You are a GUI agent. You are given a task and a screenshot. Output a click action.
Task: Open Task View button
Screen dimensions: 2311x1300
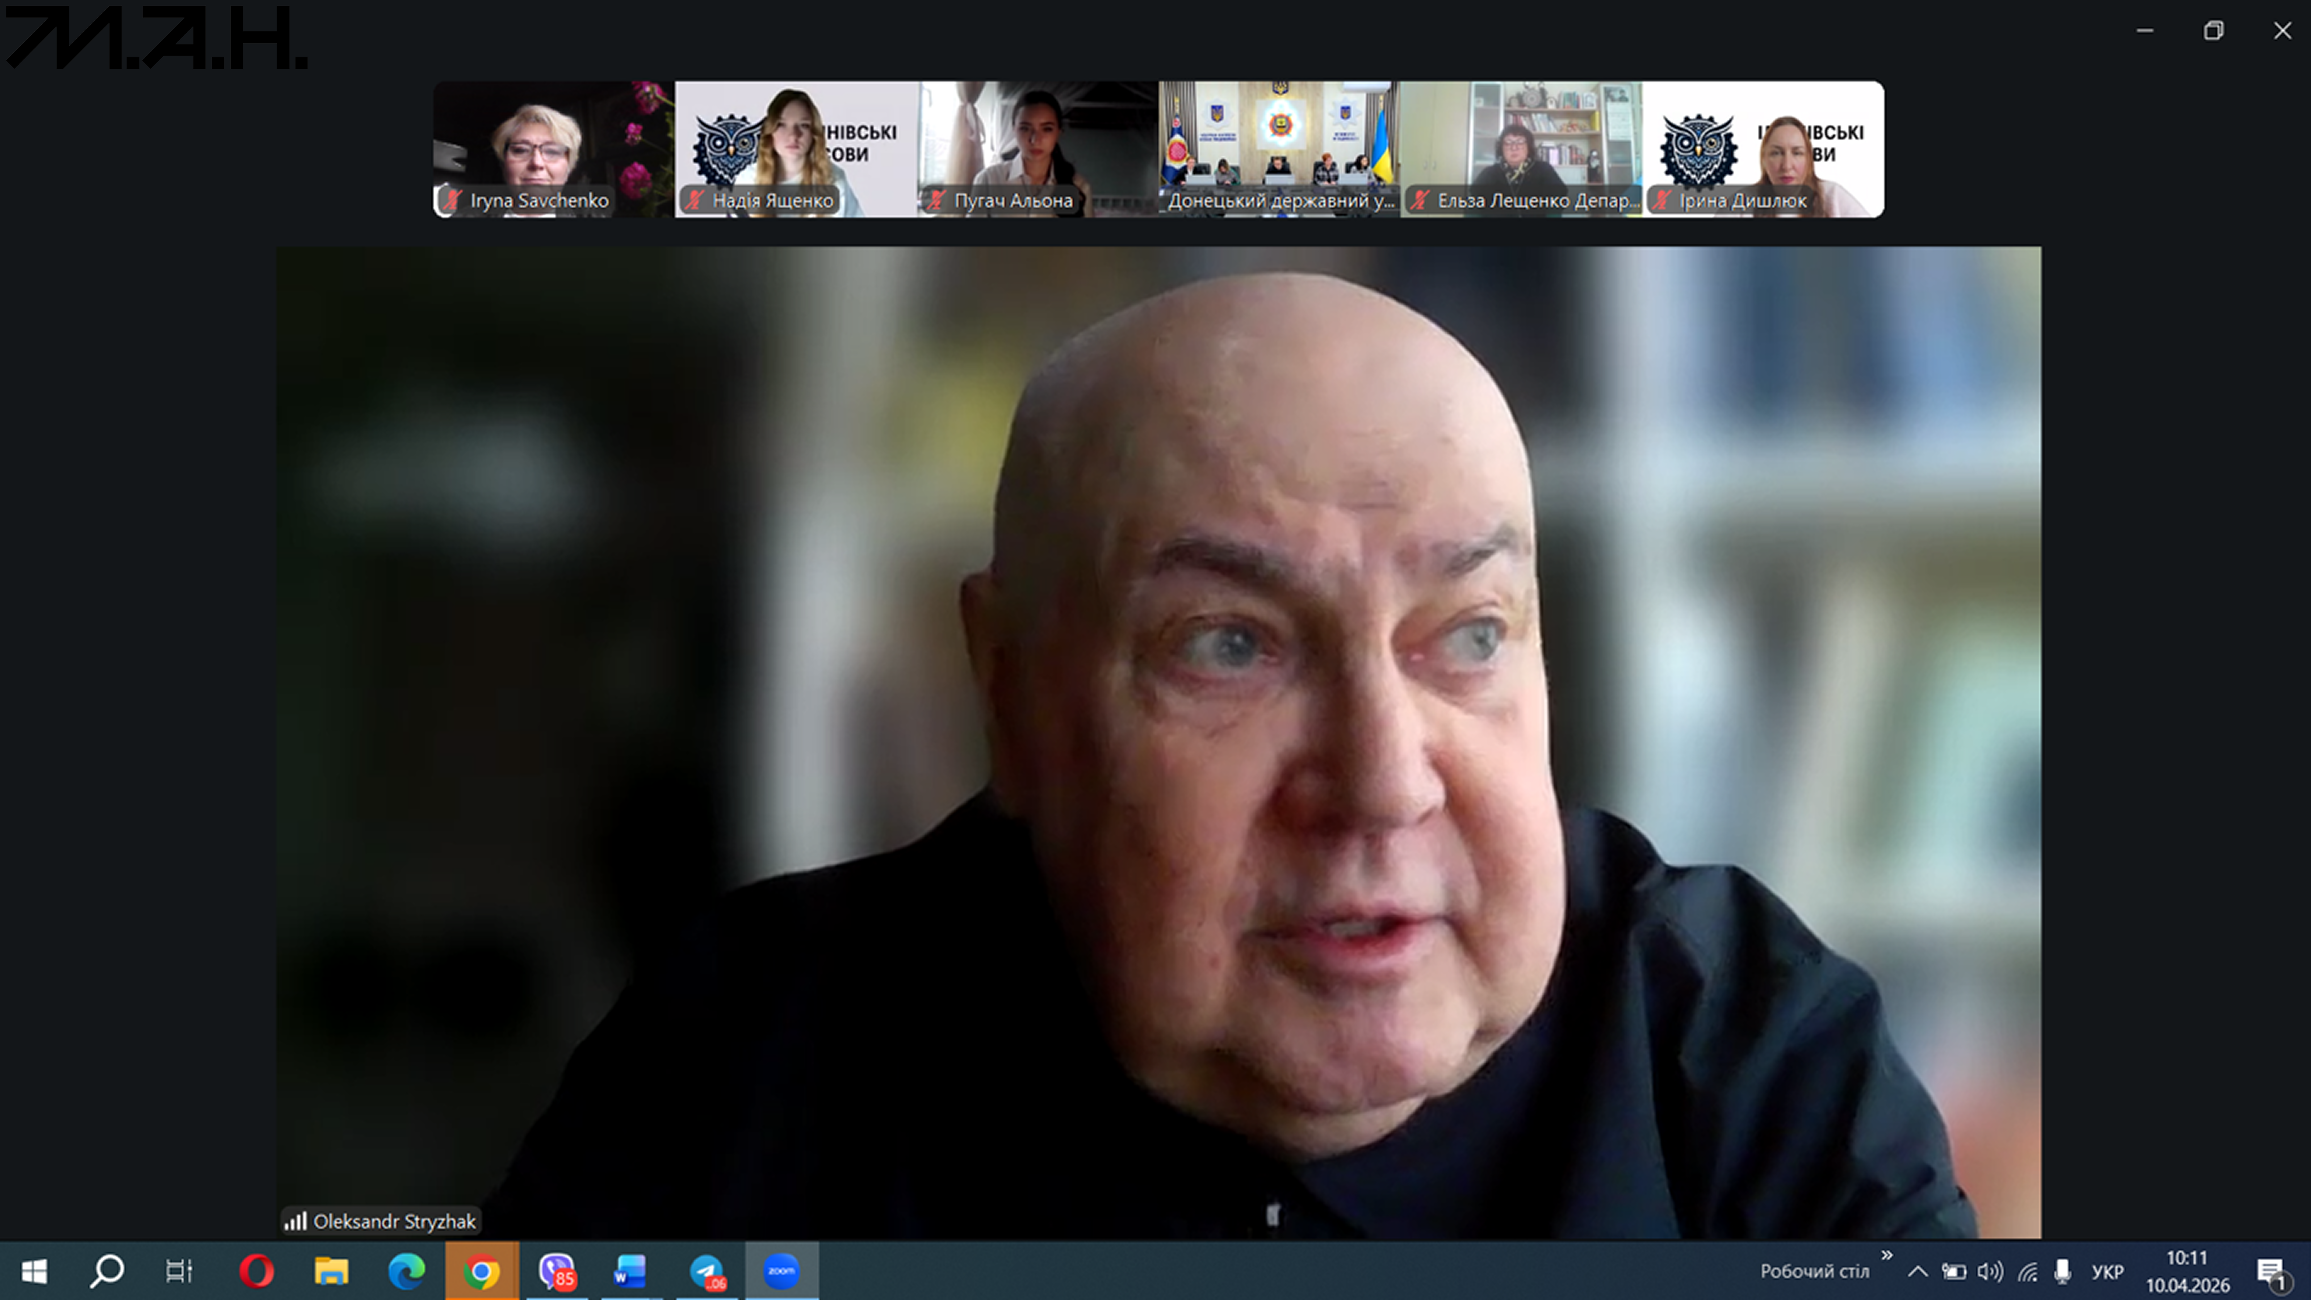click(179, 1271)
